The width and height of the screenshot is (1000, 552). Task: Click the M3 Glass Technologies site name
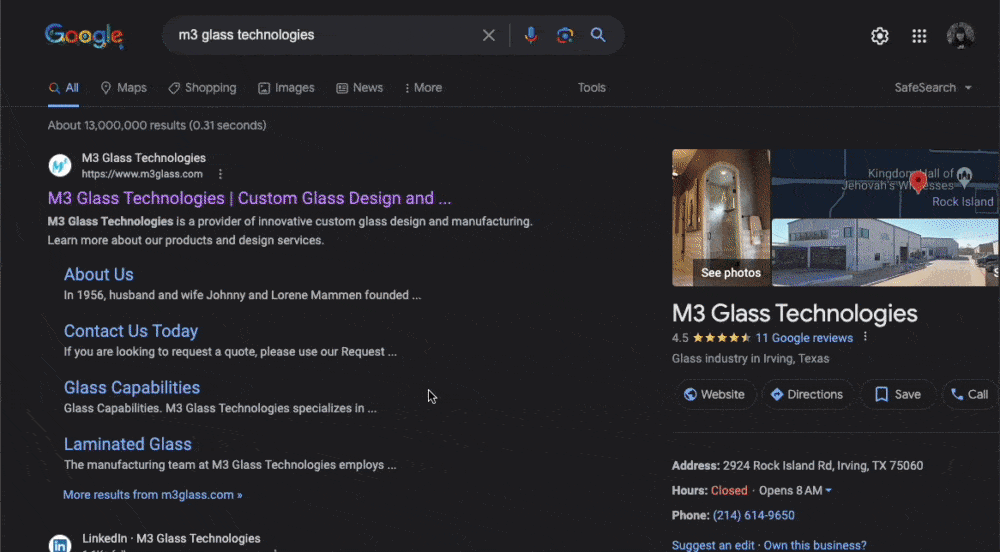click(144, 158)
